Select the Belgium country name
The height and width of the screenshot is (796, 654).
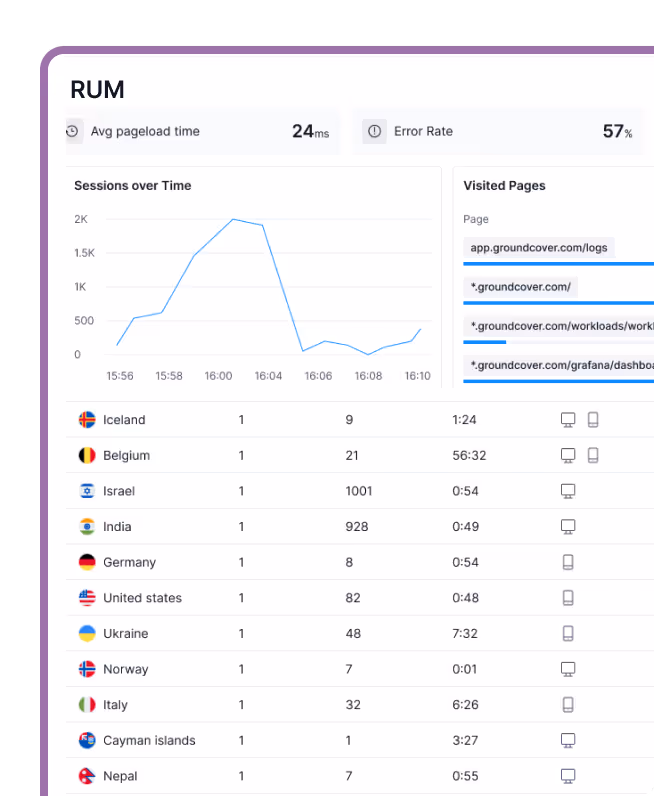[126, 455]
